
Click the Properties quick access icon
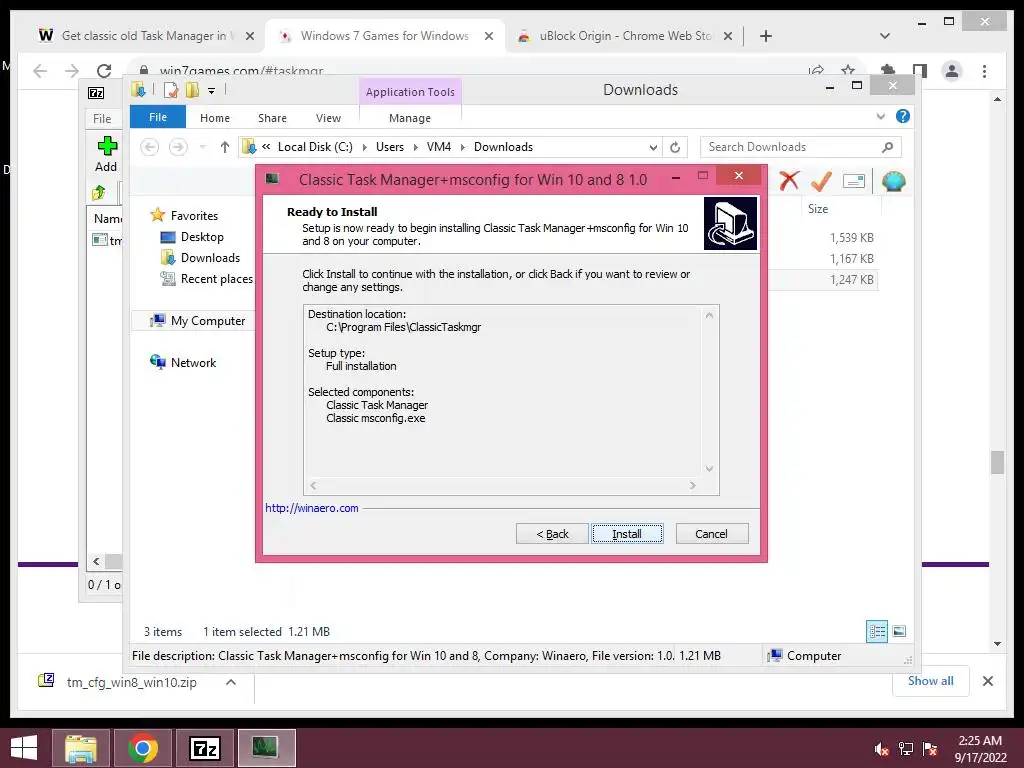(x=171, y=90)
